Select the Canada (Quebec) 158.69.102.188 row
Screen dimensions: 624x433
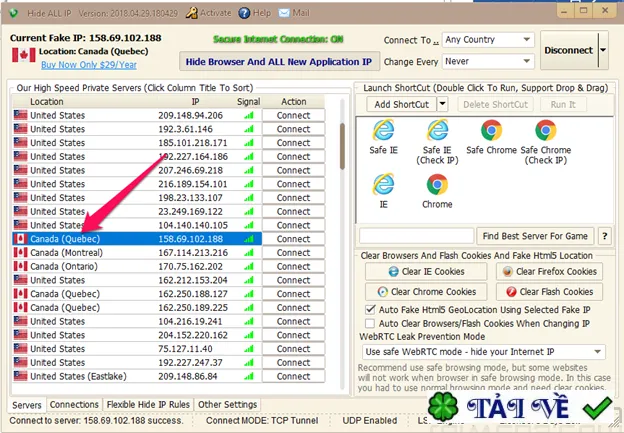click(x=137, y=239)
